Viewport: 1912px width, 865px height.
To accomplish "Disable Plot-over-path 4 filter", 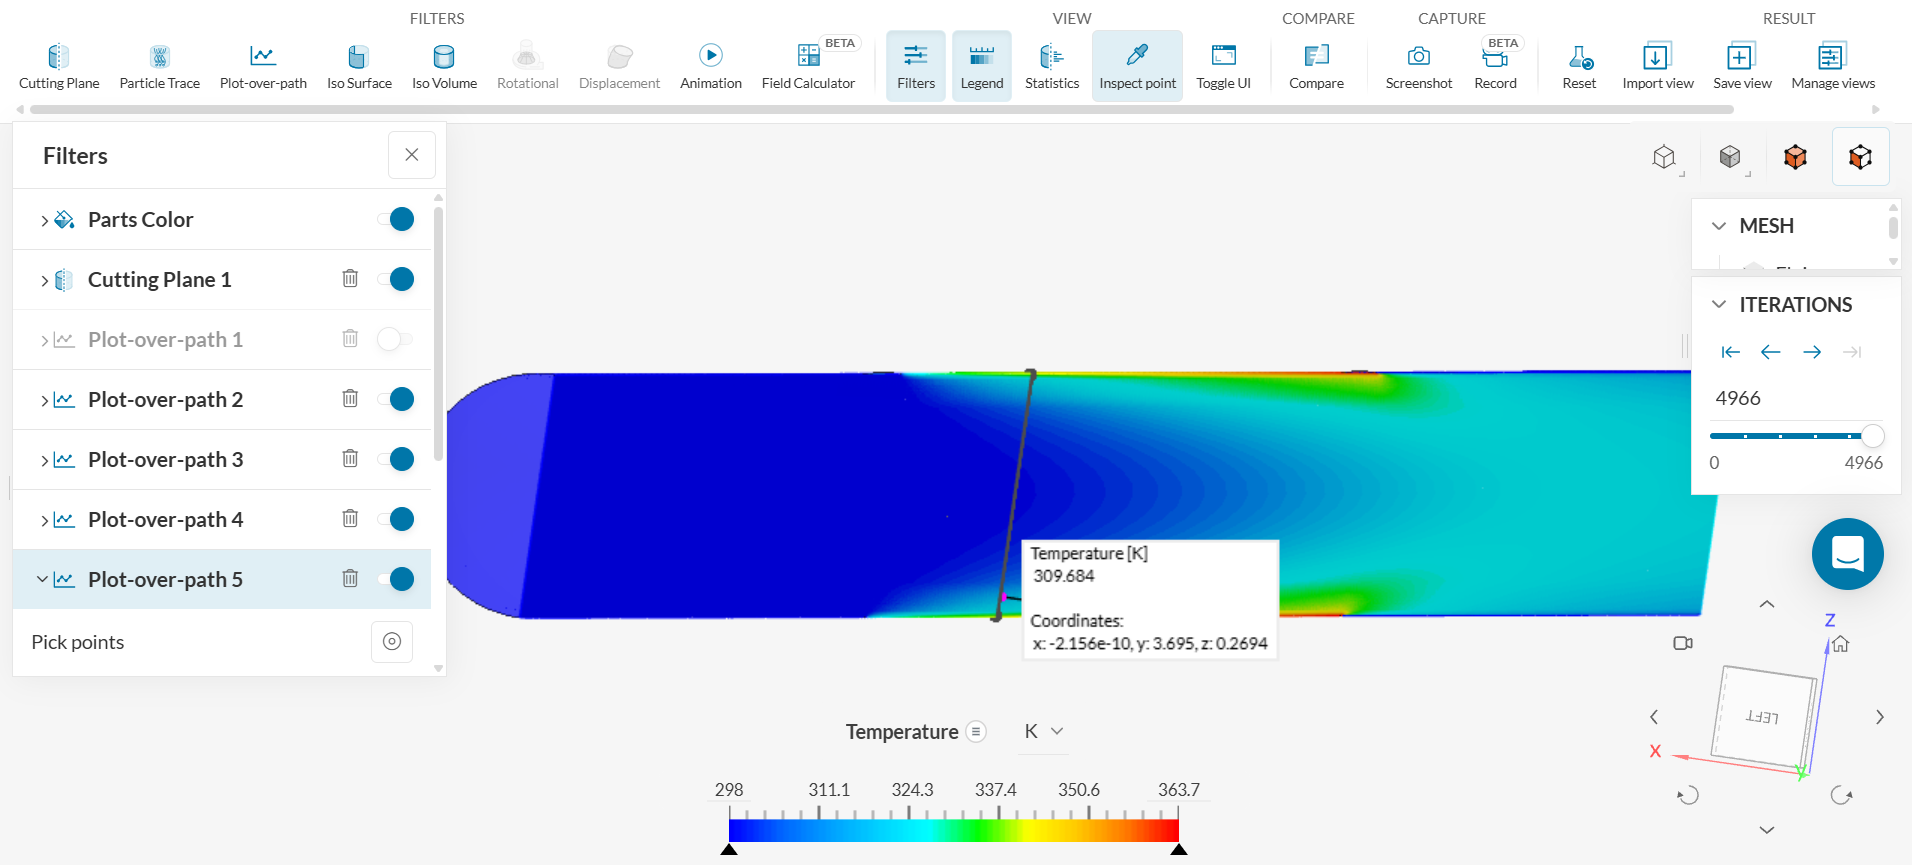I will point(396,519).
